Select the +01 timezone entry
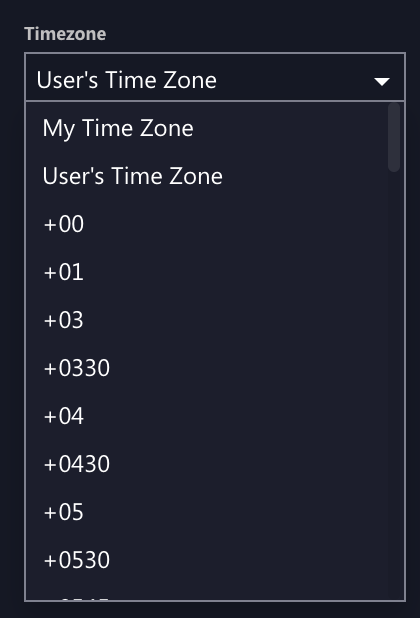420x618 pixels. [x=206, y=272]
